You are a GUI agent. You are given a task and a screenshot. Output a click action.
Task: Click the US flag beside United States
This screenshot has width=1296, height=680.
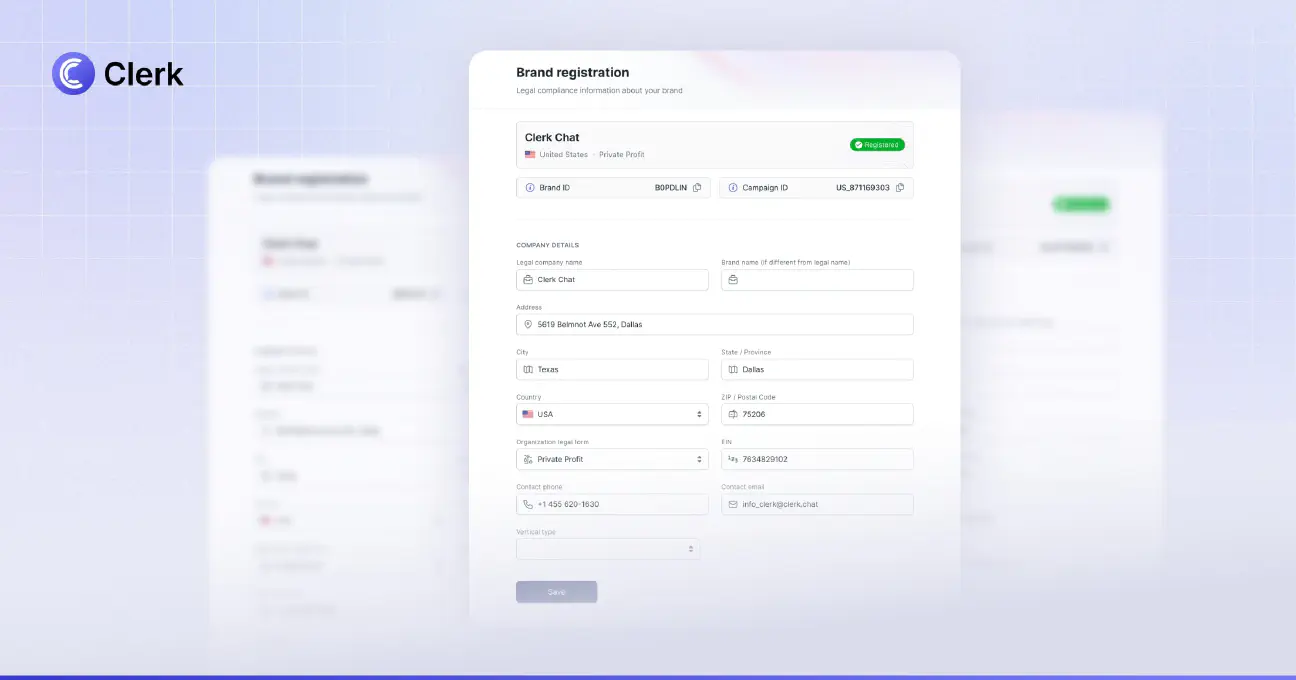tap(530, 155)
